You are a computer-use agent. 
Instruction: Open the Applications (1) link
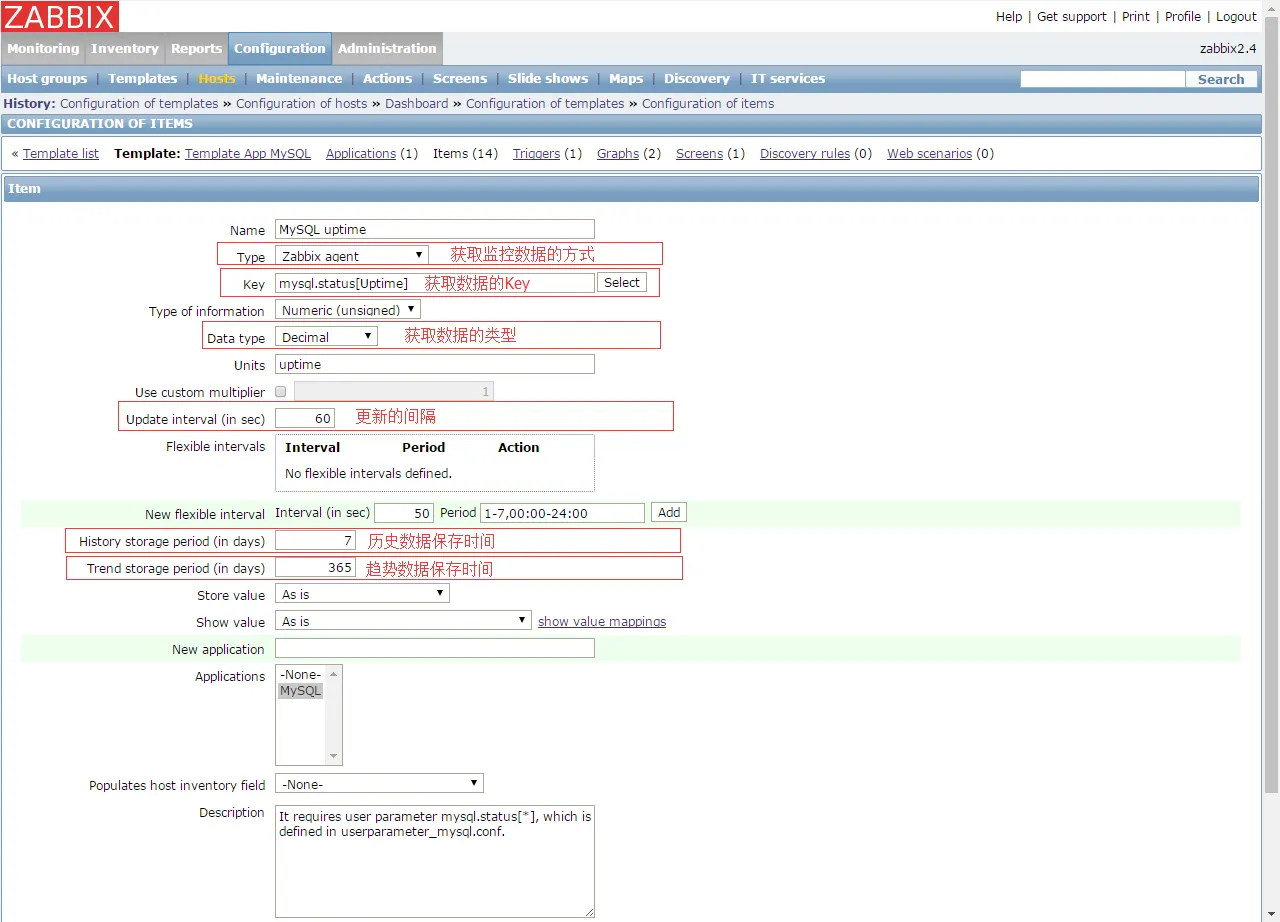click(361, 153)
